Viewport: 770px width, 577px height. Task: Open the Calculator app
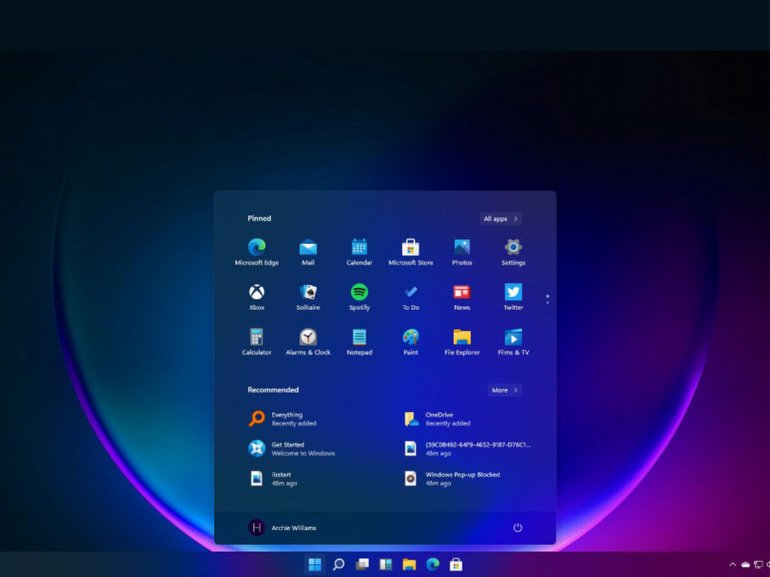(257, 342)
